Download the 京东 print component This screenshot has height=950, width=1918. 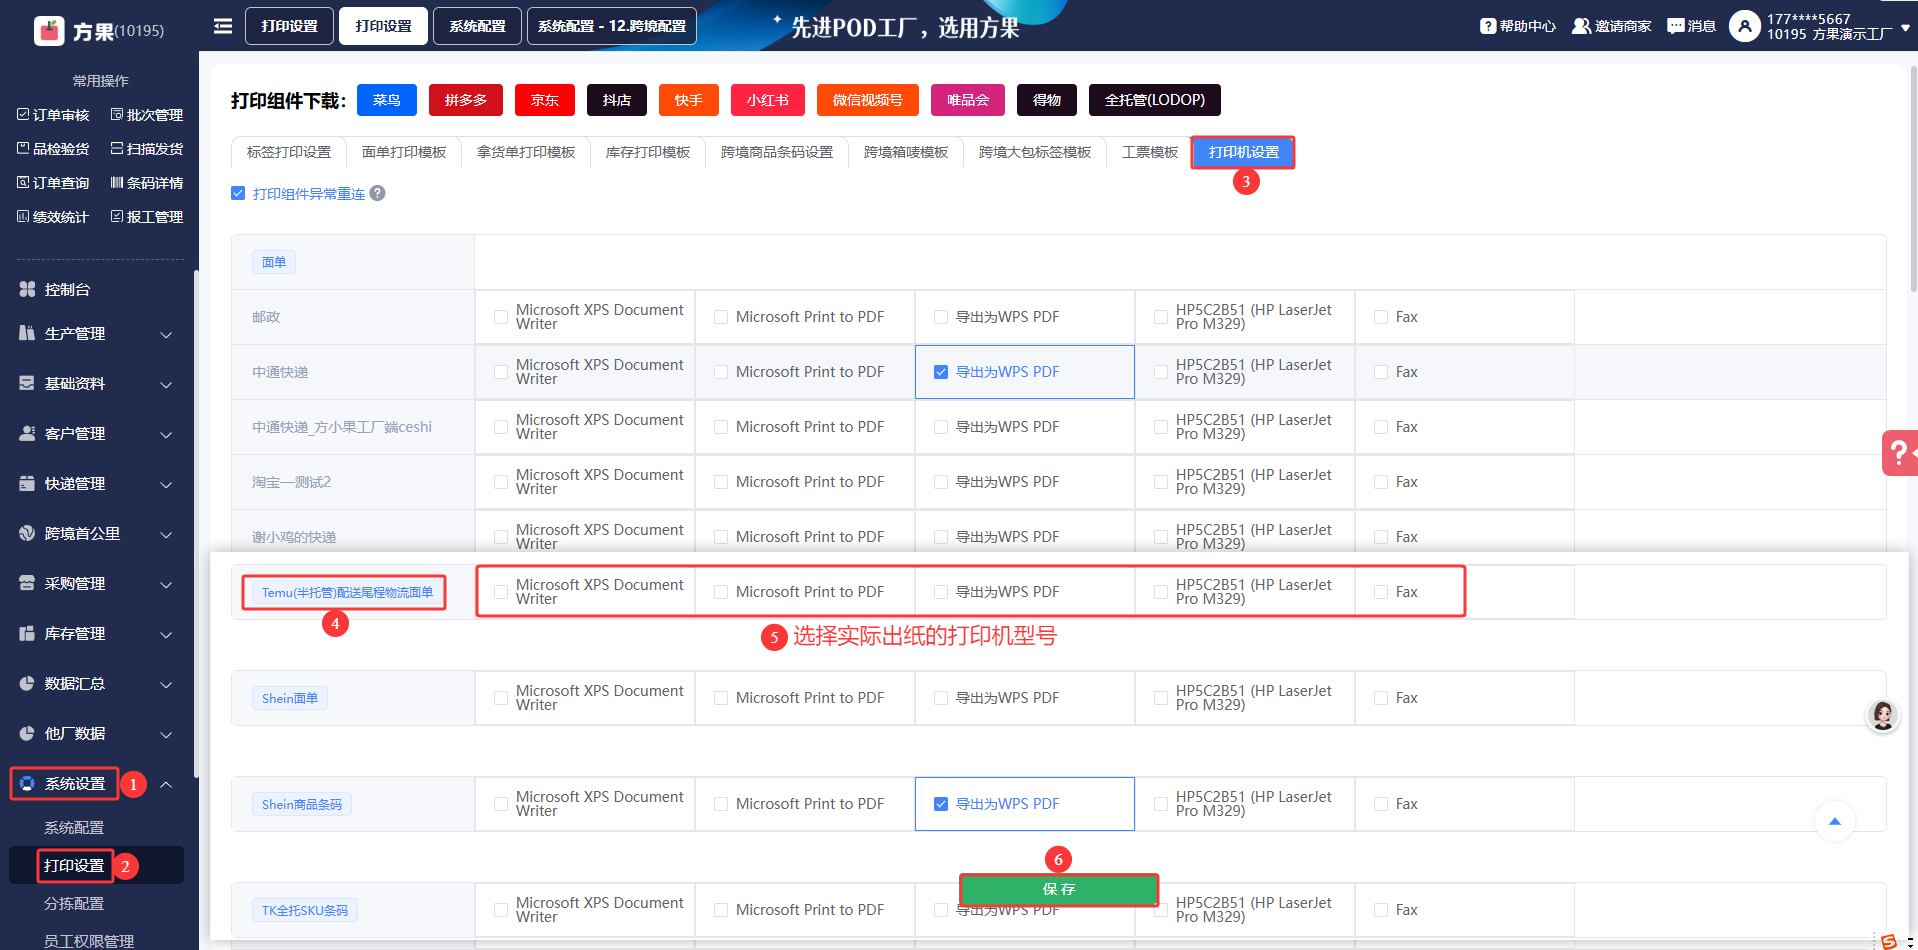[545, 100]
